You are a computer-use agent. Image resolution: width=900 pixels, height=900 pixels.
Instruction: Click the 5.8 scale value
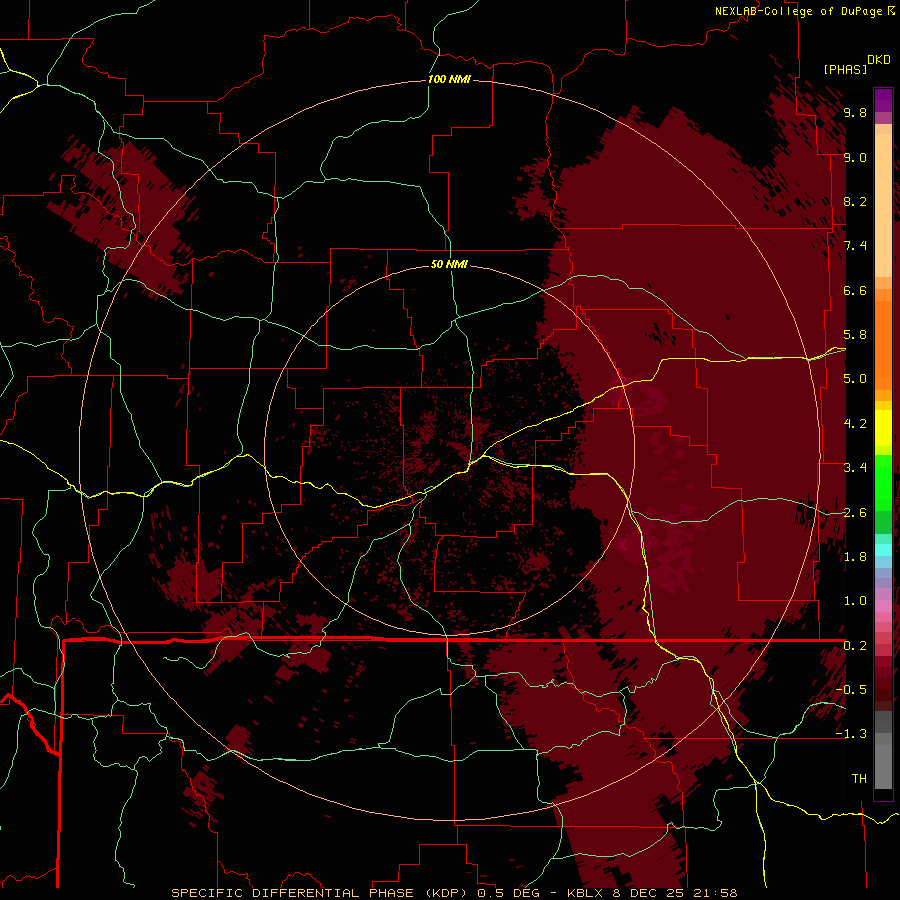point(855,335)
